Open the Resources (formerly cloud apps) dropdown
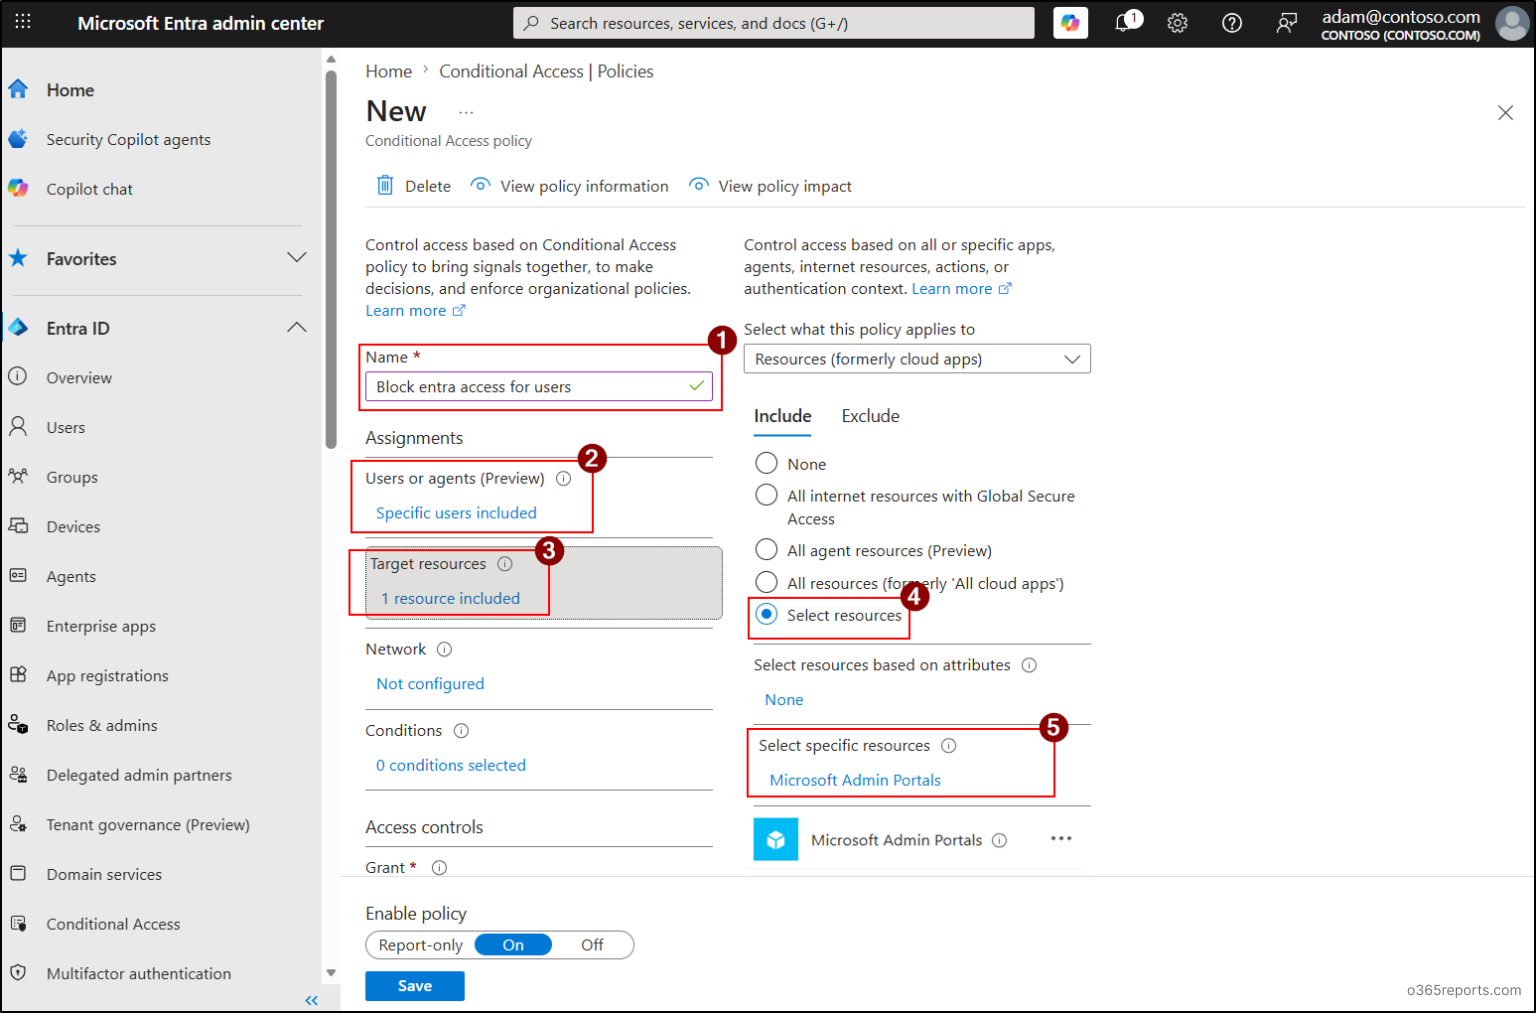This screenshot has height=1013, width=1536. (x=917, y=359)
